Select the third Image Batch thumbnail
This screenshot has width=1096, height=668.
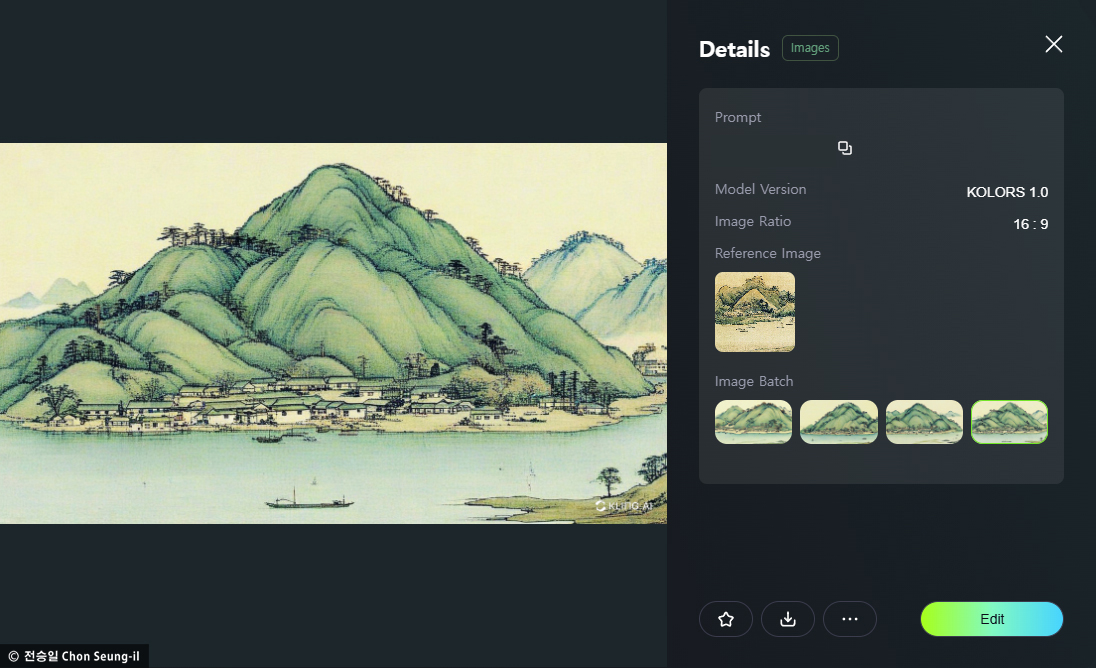tap(924, 422)
